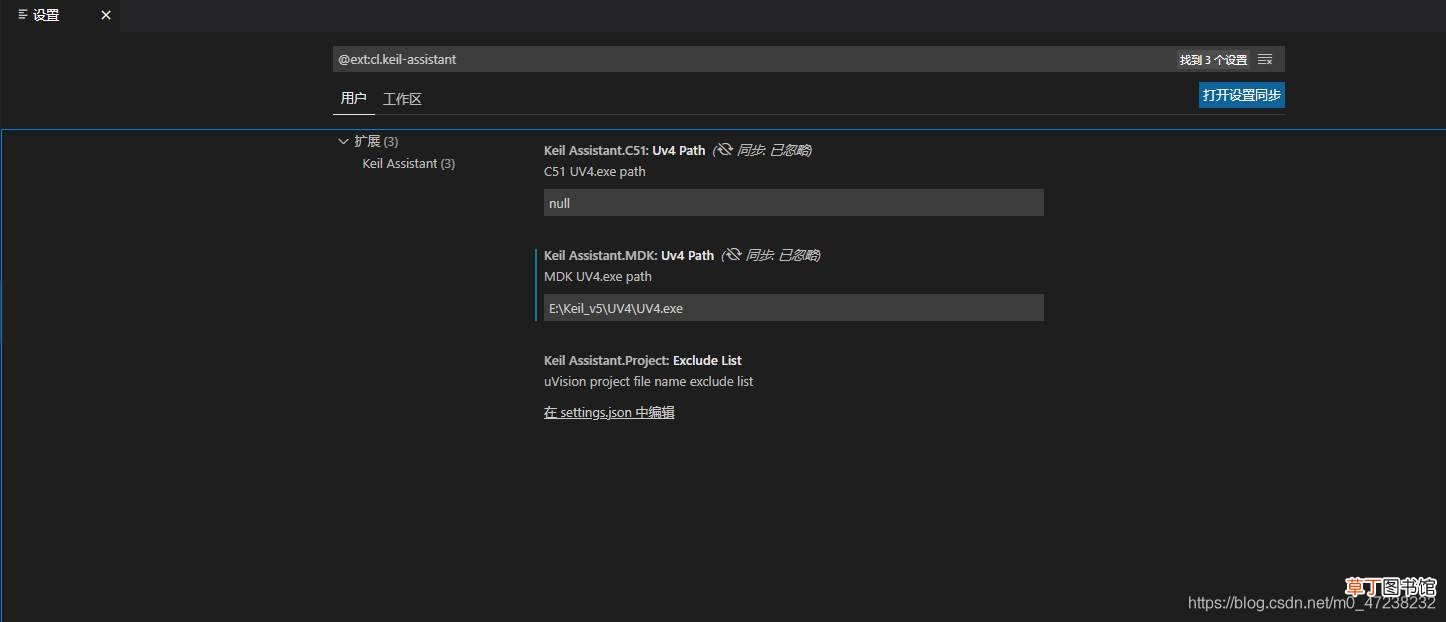Image resolution: width=1446 pixels, height=622 pixels.
Task: Switch to the 工作区 settings tab
Action: [x=402, y=99]
